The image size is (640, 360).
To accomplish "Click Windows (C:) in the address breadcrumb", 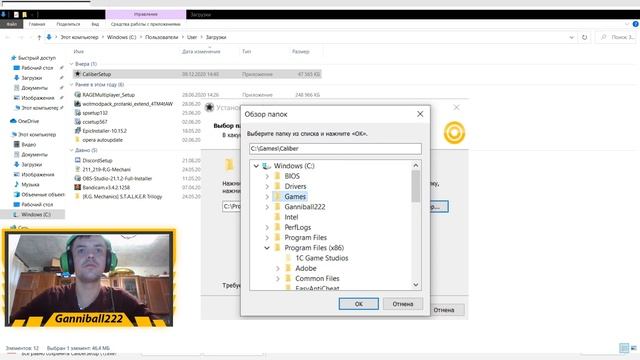I will pyautogui.click(x=121, y=37).
